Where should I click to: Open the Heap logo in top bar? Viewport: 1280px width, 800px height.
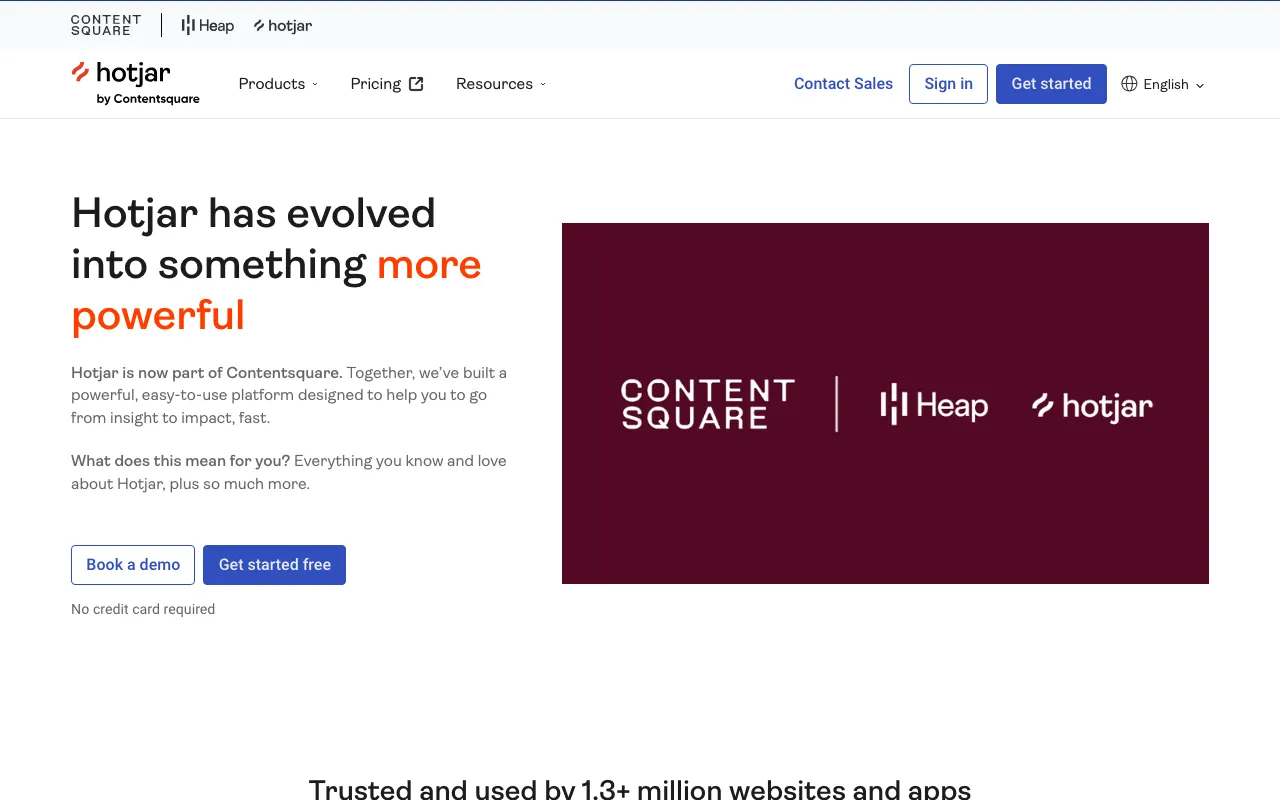(208, 25)
